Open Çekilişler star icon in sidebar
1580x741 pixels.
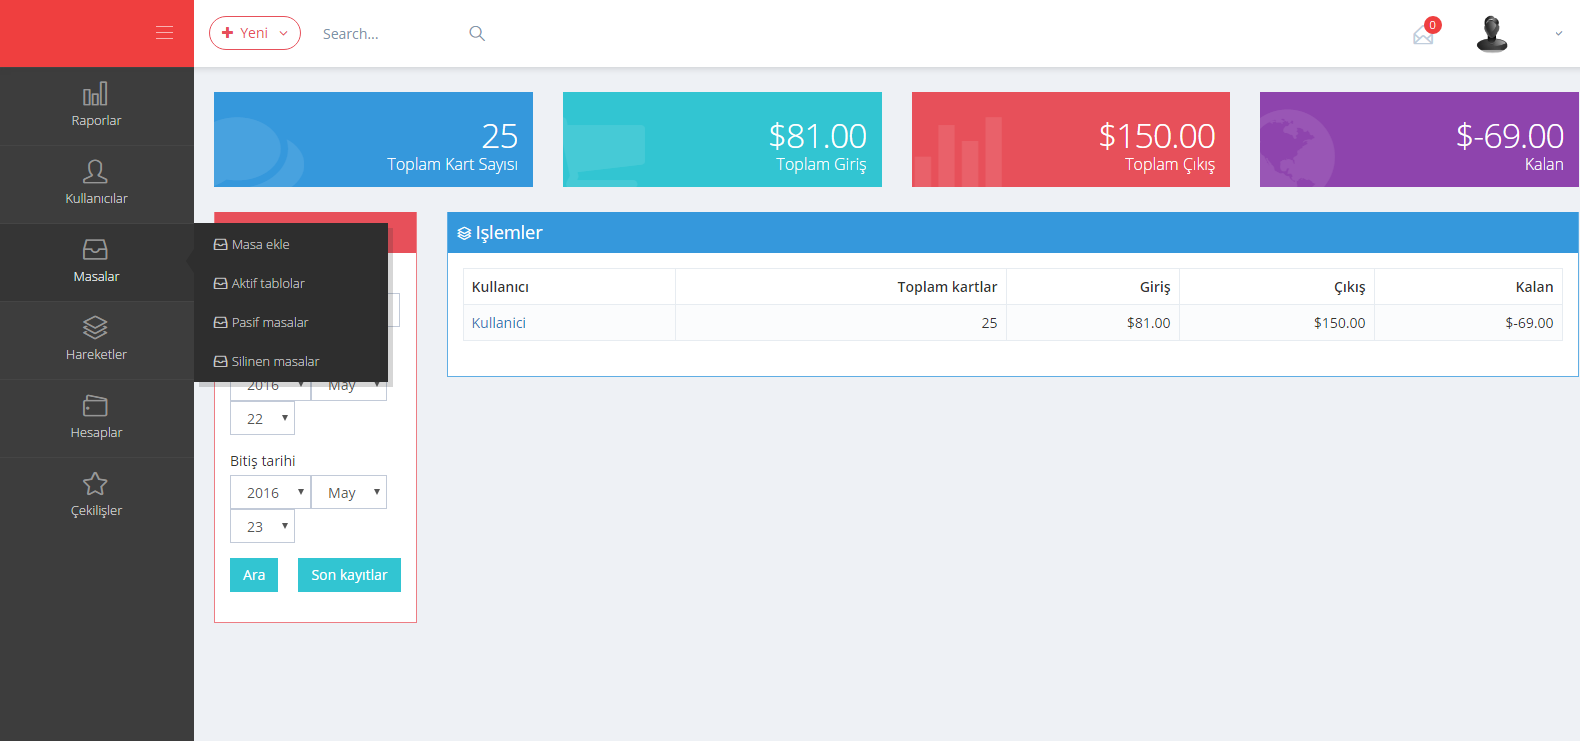tap(95, 484)
